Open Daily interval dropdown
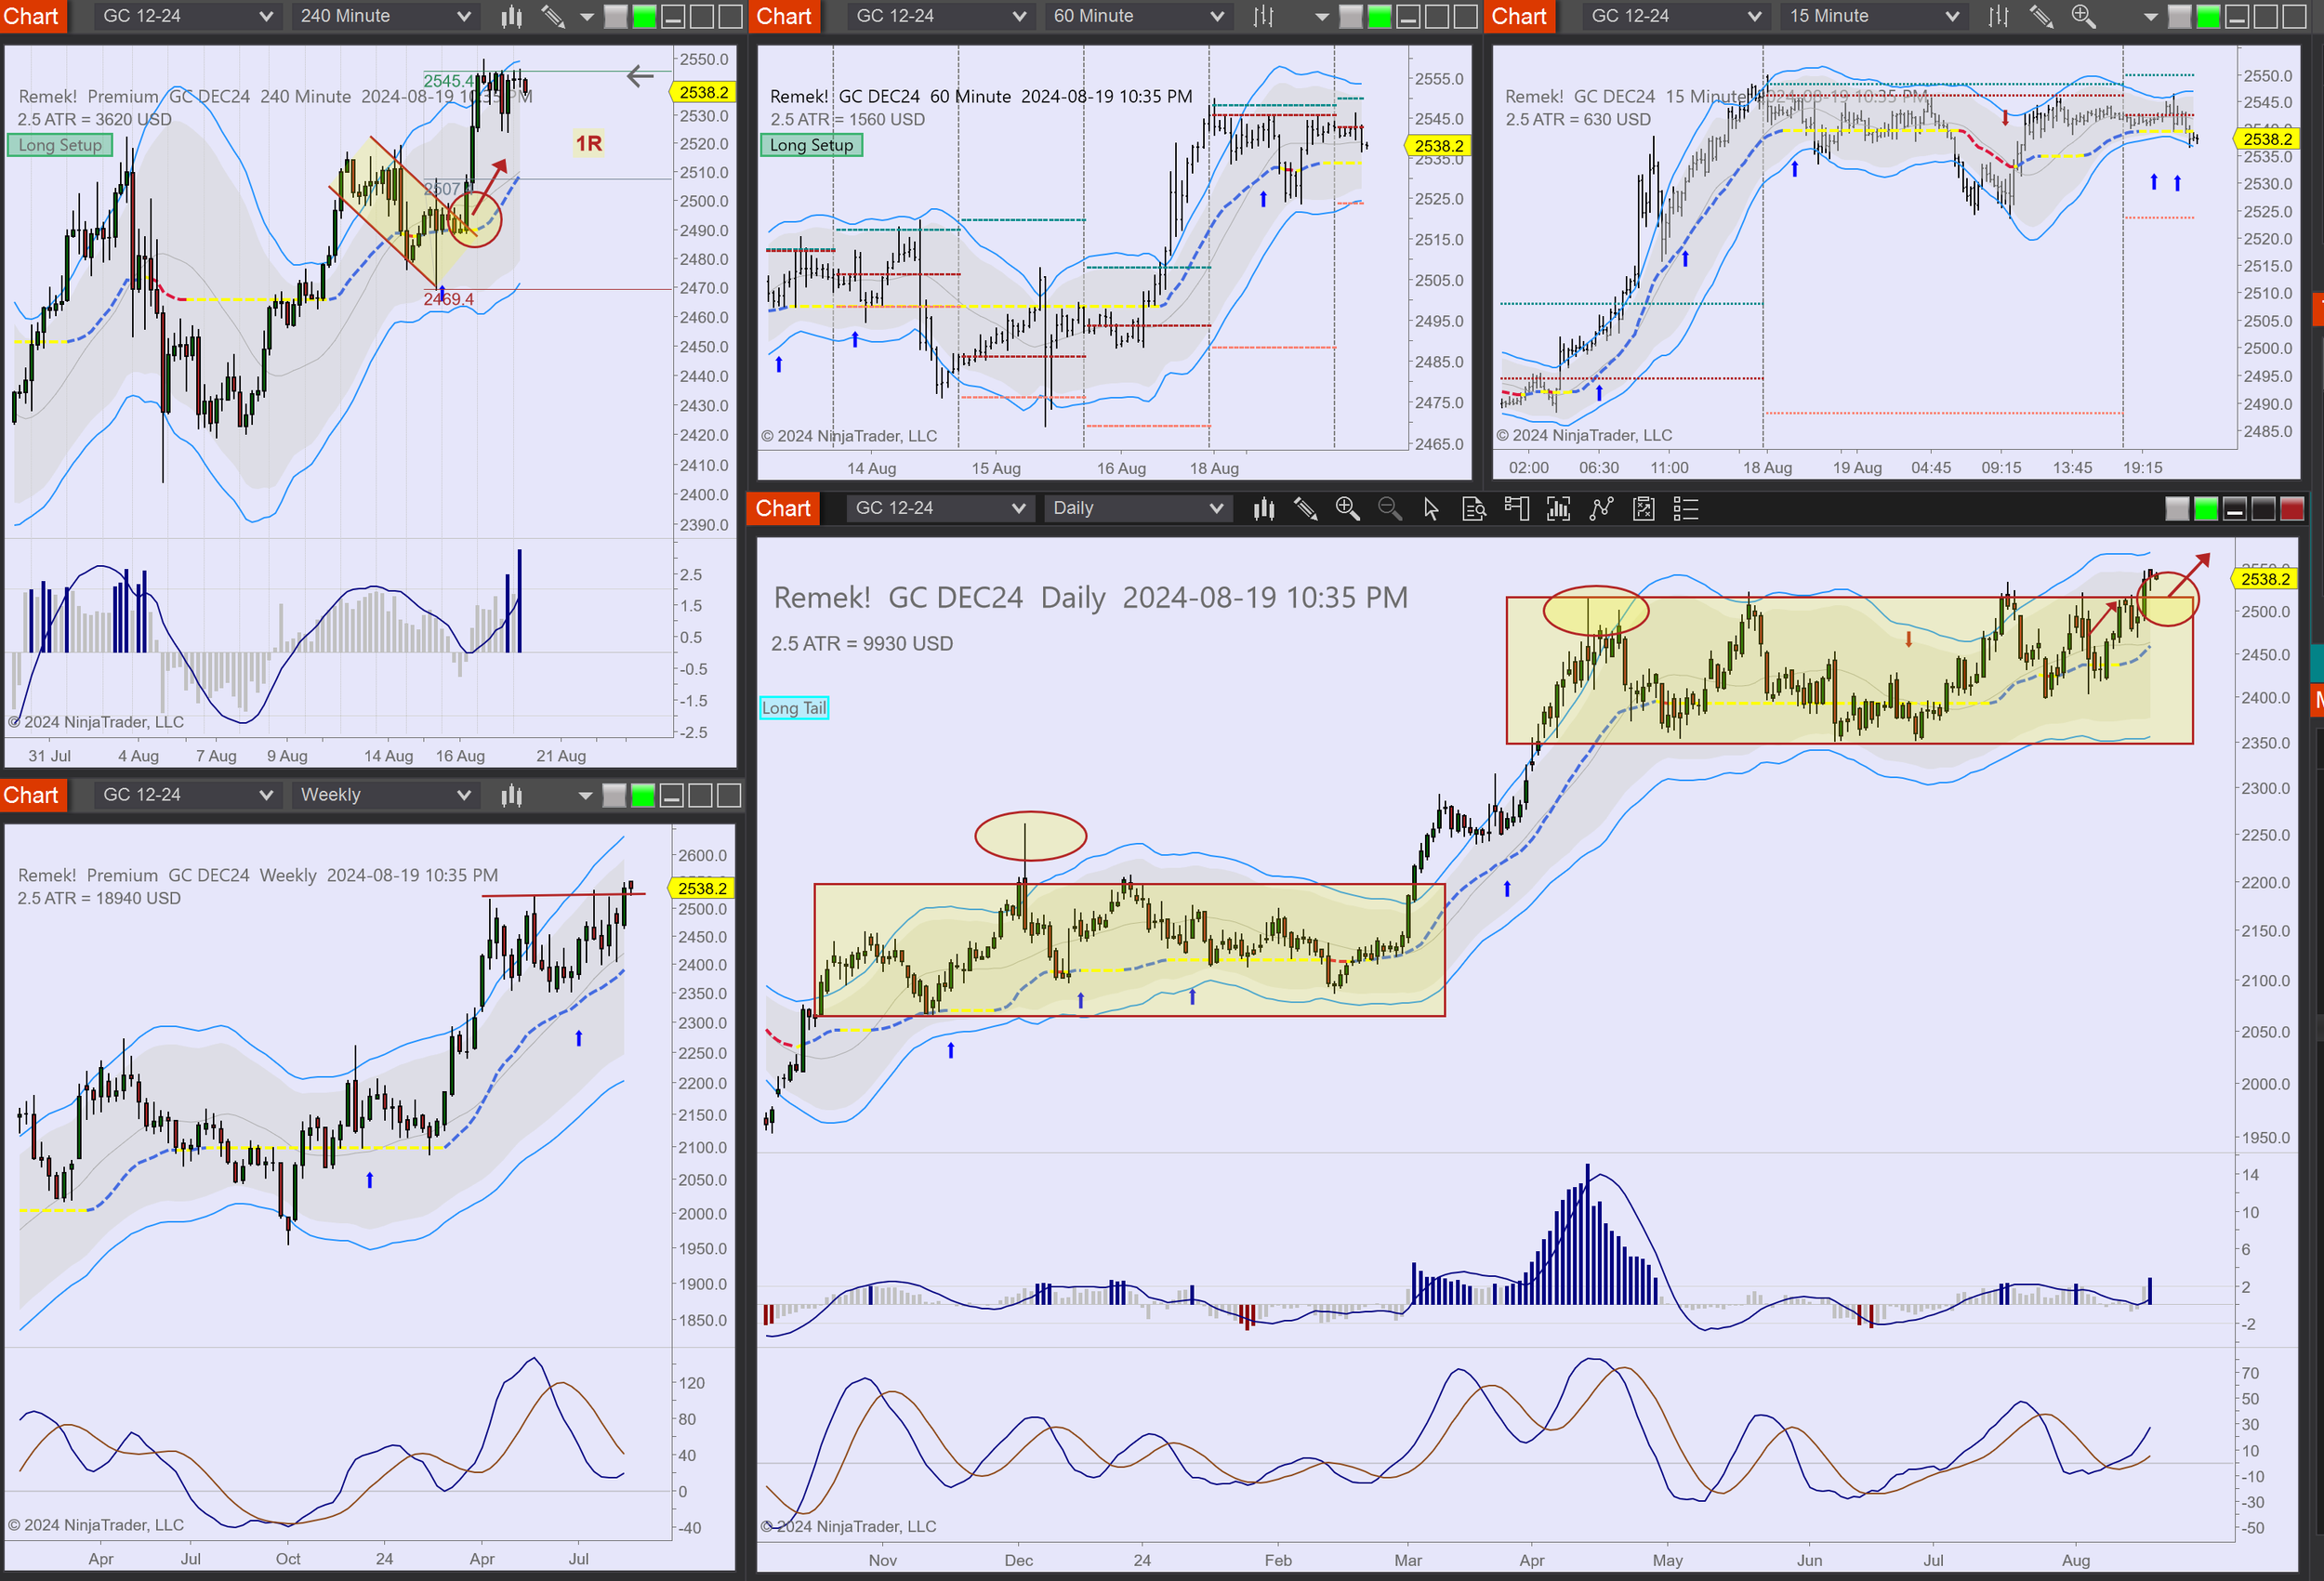This screenshot has height=1581, width=2324. (1137, 508)
